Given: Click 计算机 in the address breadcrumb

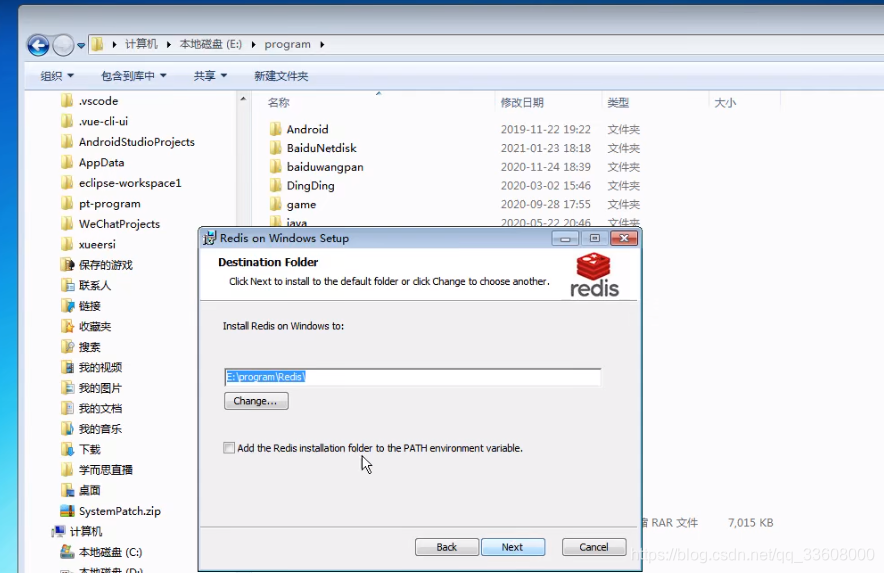Looking at the screenshot, I should pyautogui.click(x=142, y=44).
